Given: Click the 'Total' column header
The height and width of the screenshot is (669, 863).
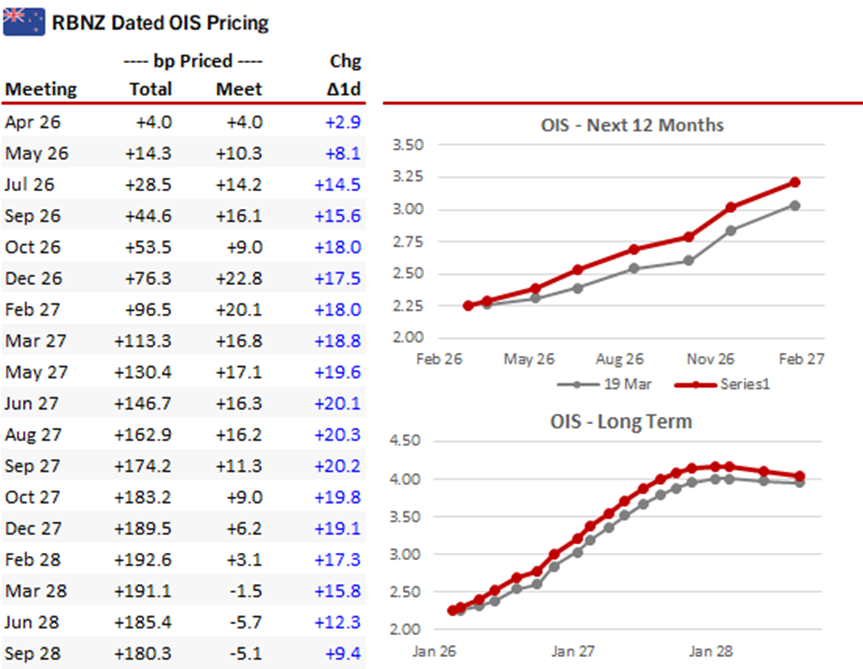Looking at the screenshot, I should coord(151,89).
